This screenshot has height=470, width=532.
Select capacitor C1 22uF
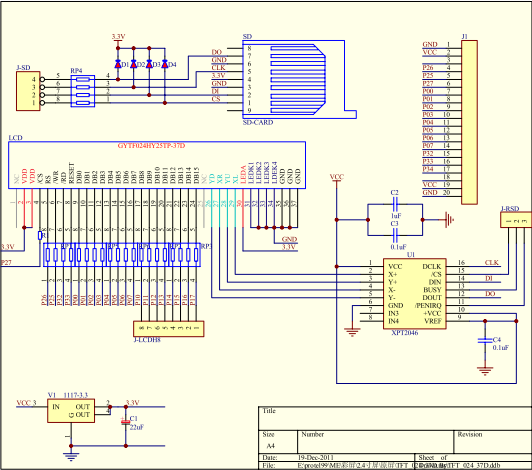[x=126, y=422]
